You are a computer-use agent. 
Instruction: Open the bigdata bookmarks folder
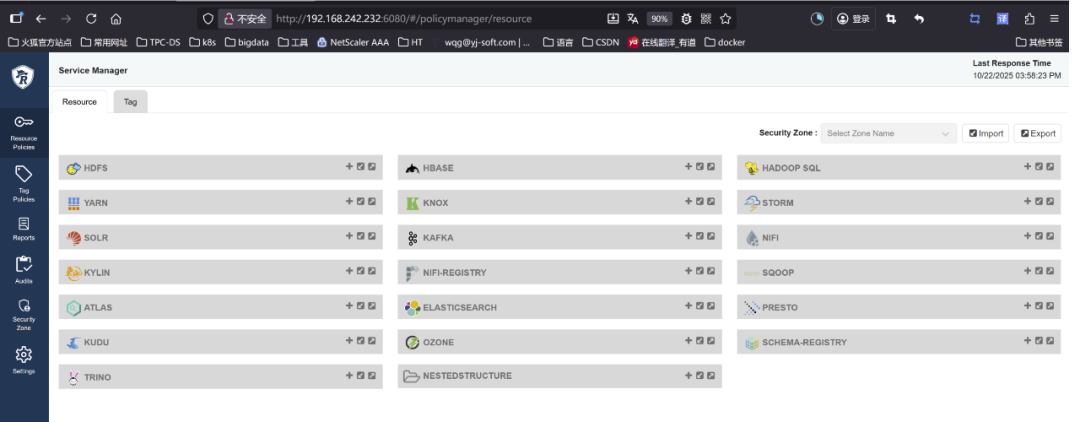[x=247, y=42]
